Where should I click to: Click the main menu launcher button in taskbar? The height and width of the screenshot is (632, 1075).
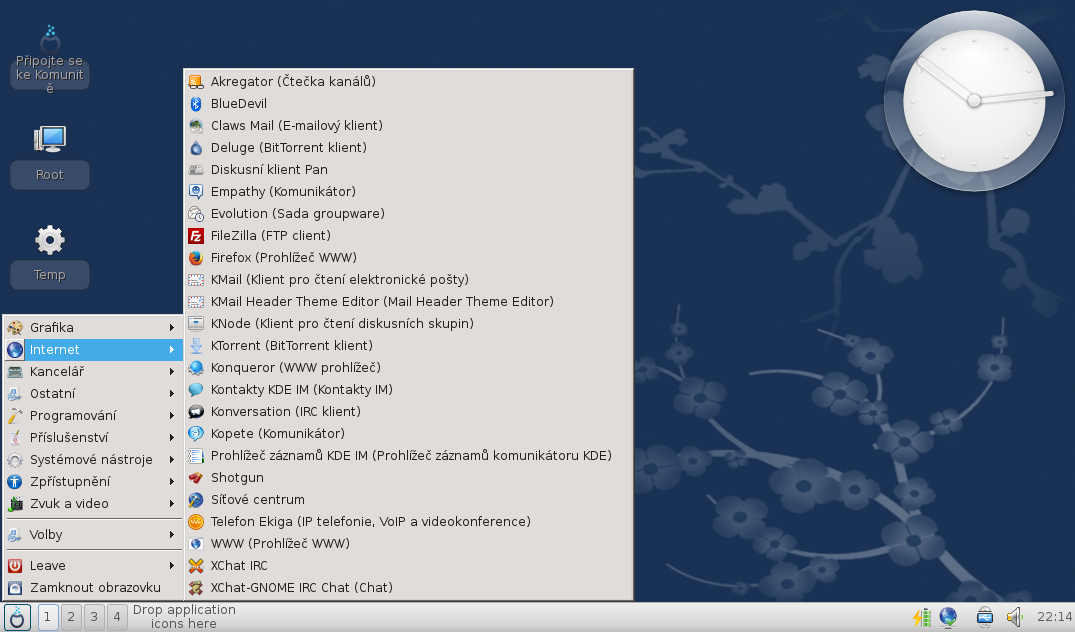(17, 617)
